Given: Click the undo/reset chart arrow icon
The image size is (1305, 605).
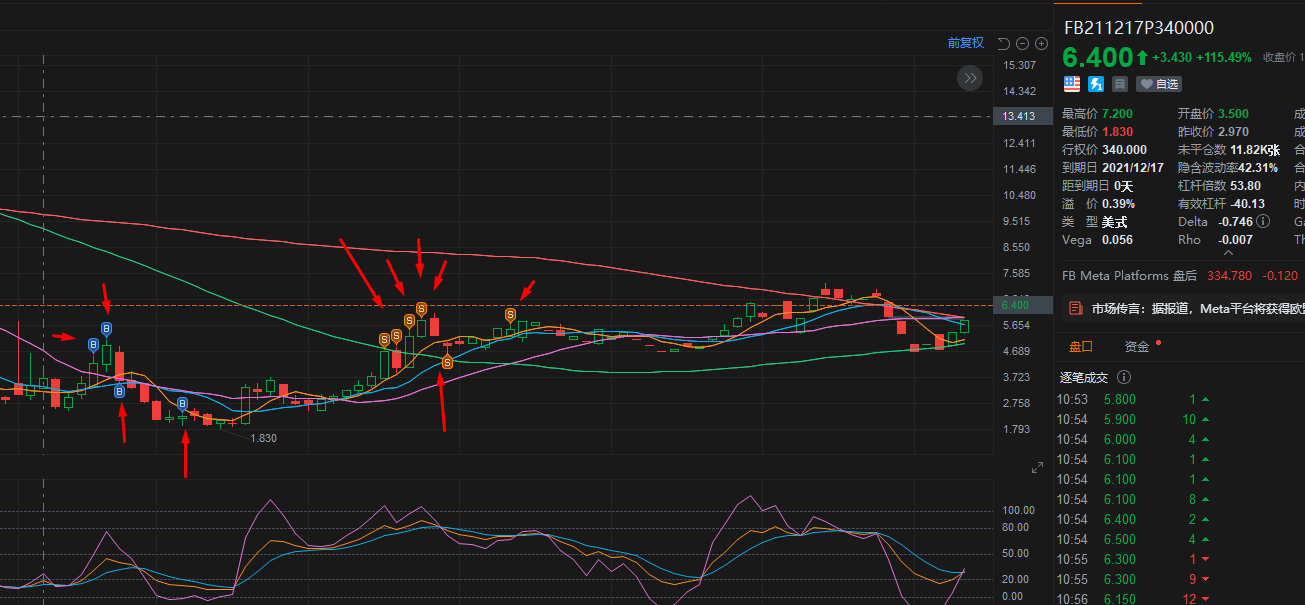Looking at the screenshot, I should click(x=1003, y=43).
